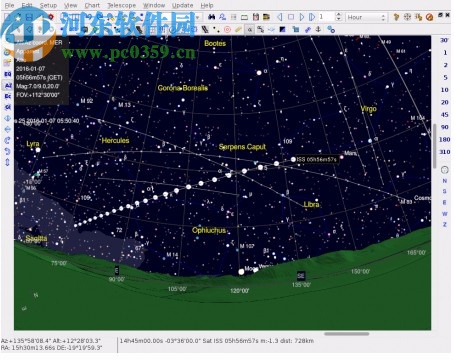Click the time step value field
Image resolution: width=454 pixels, height=360 pixels.
(x=326, y=17)
